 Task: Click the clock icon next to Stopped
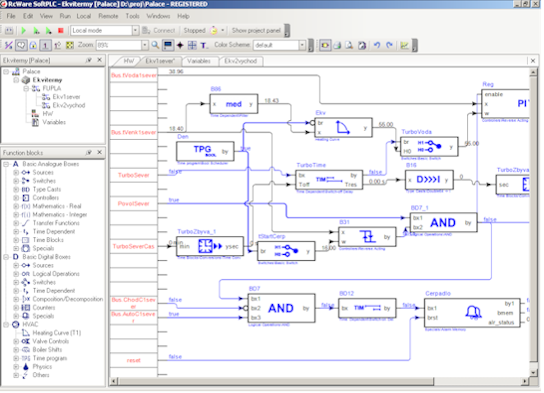coord(214,31)
